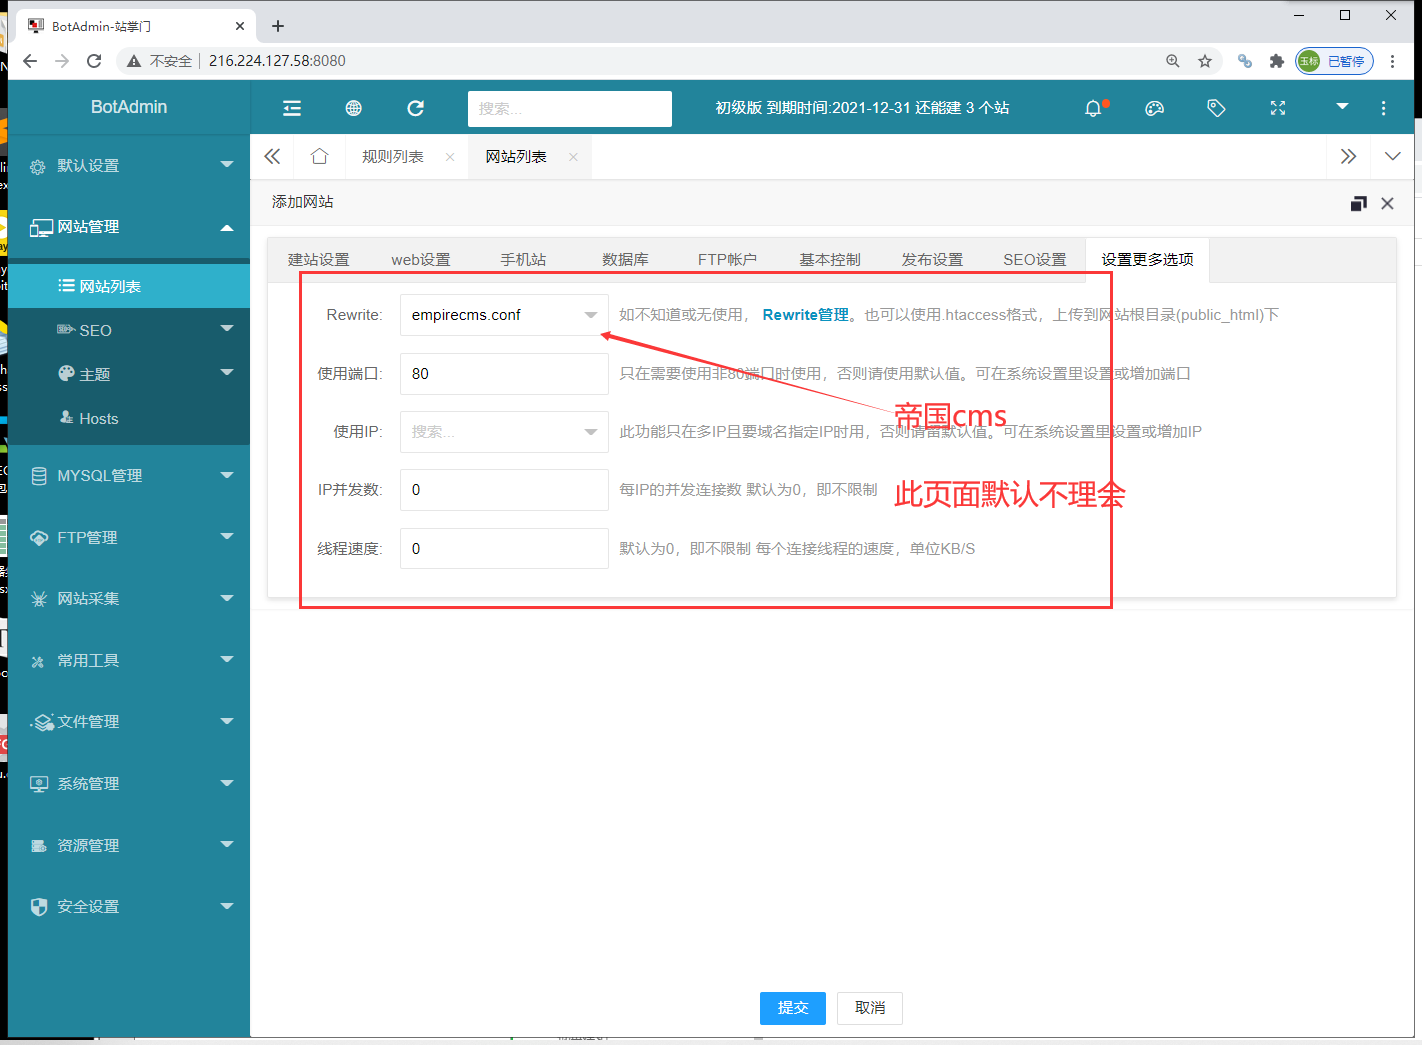
Task: Open the SEO设置 tab
Action: click(1035, 260)
